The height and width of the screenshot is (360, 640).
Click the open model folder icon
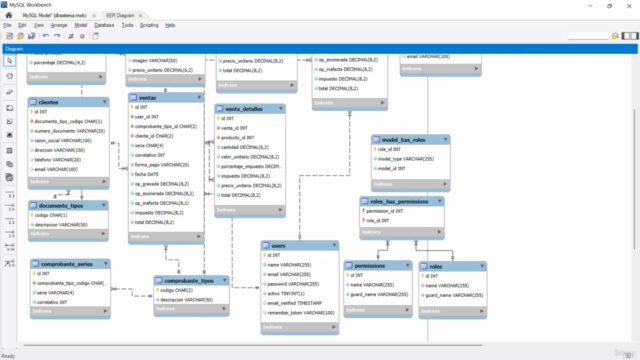20,36
